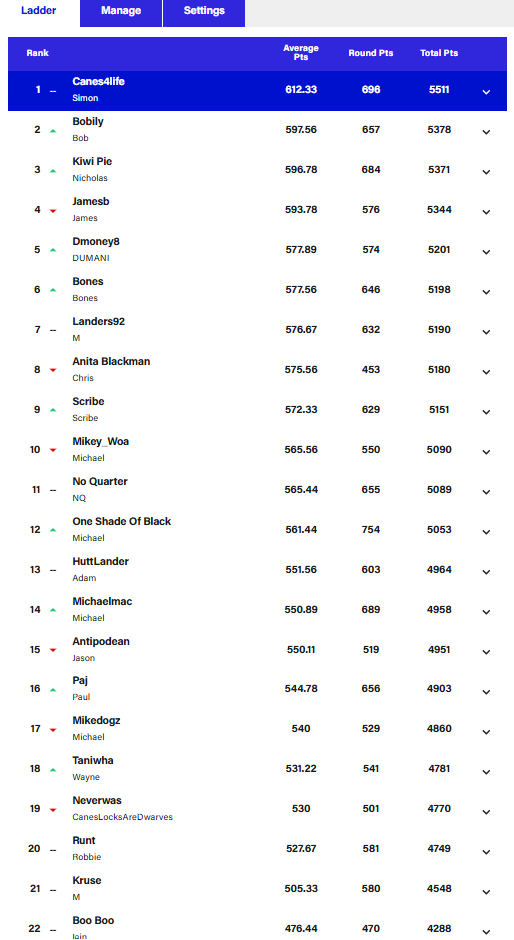
Task: Expand Kruse team row chevron
Action: [x=486, y=891]
